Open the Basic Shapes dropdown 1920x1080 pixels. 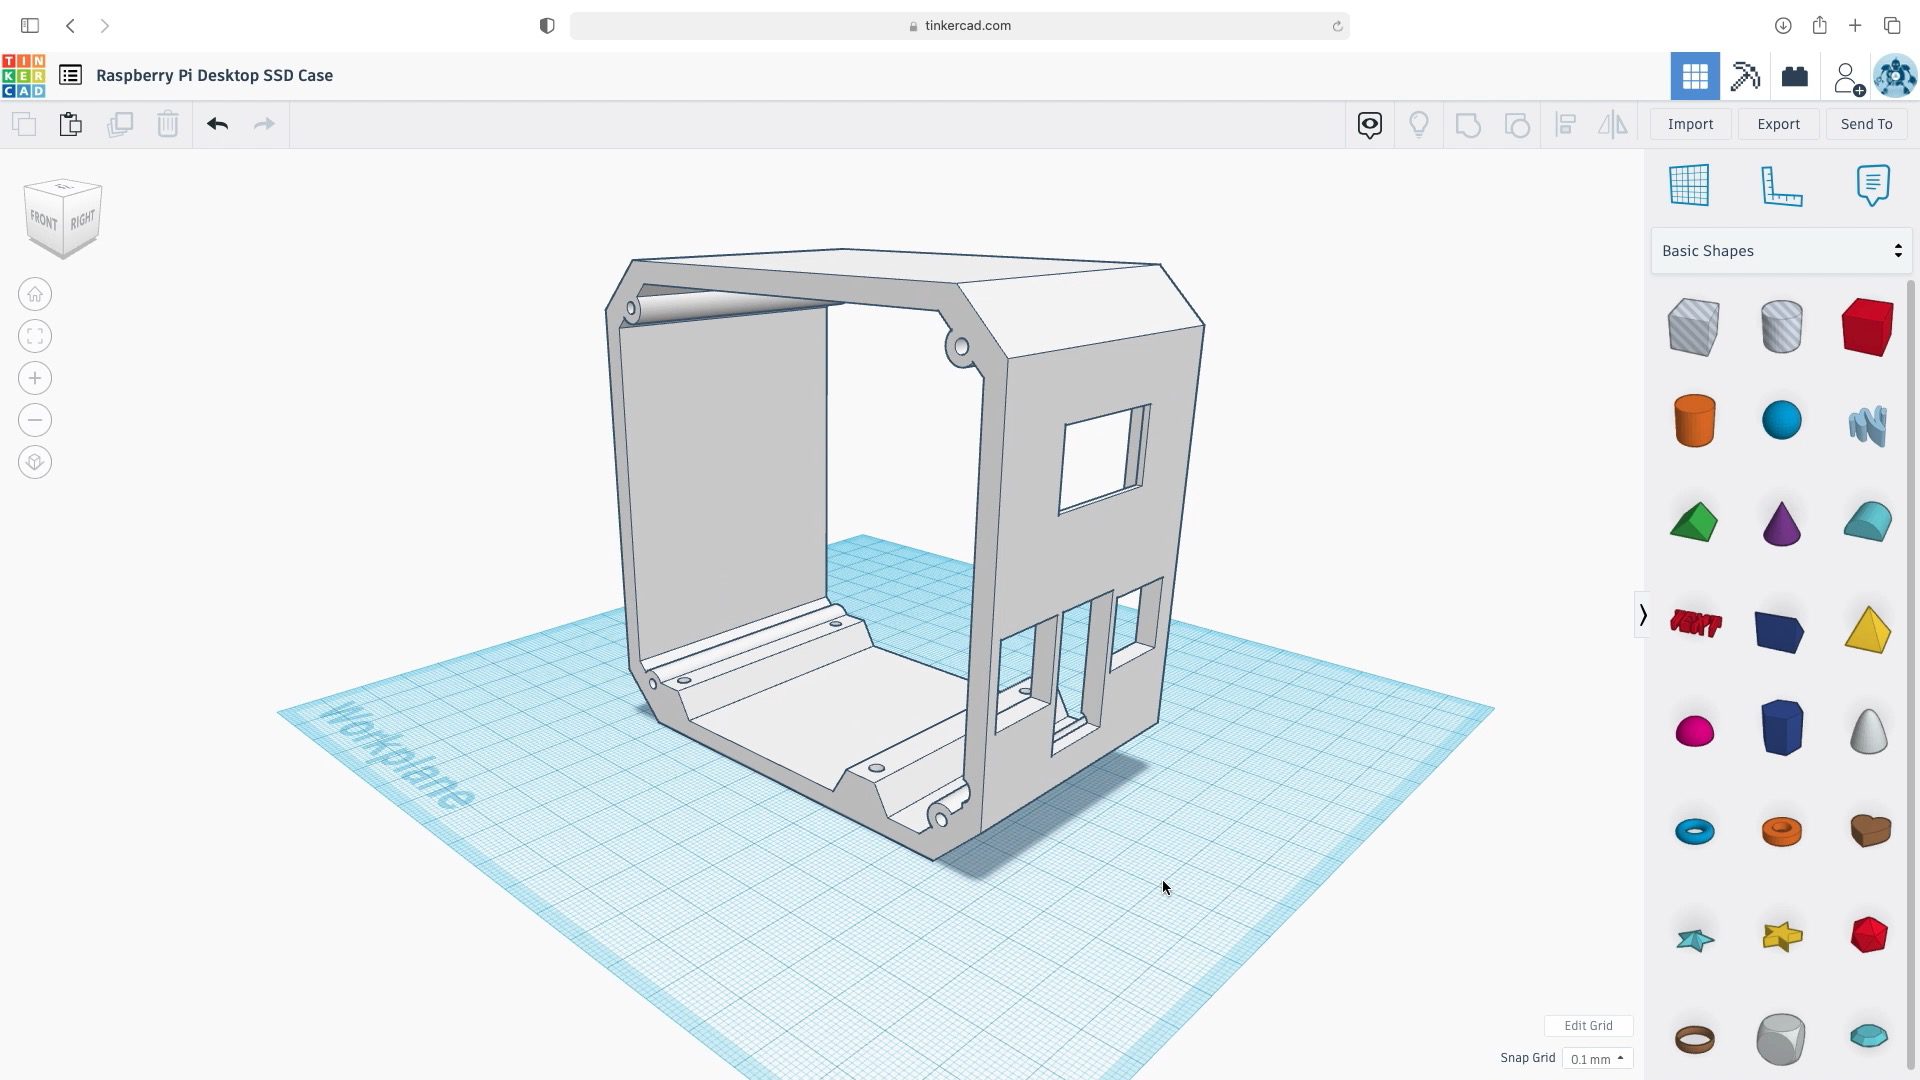pyautogui.click(x=1781, y=251)
